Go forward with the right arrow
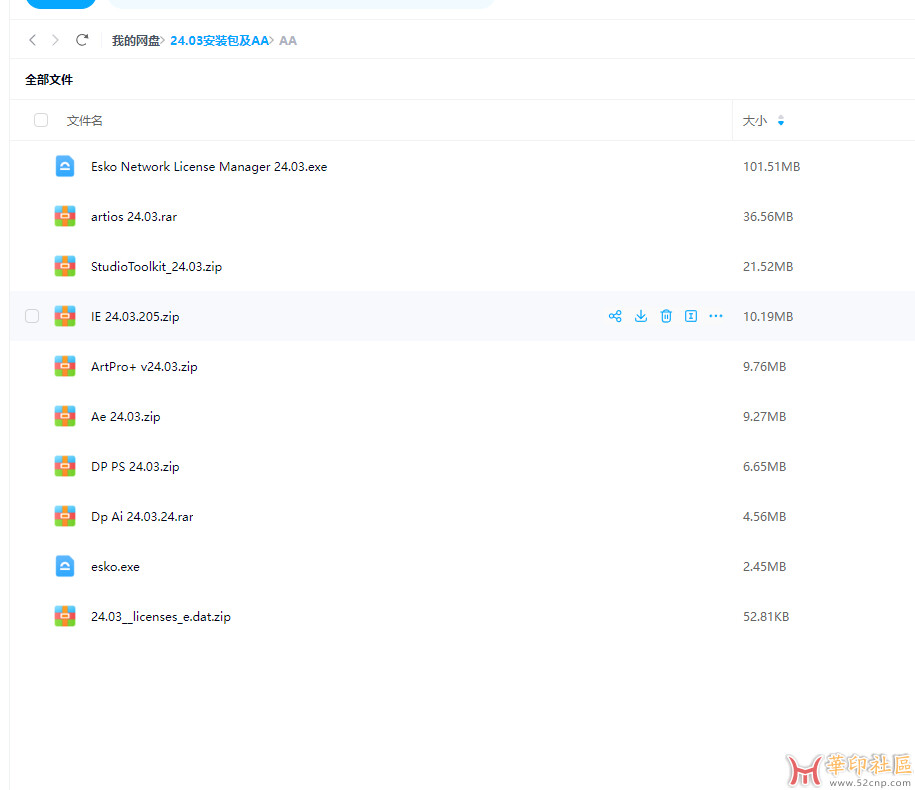Screen dimensions: 915x790 point(55,40)
